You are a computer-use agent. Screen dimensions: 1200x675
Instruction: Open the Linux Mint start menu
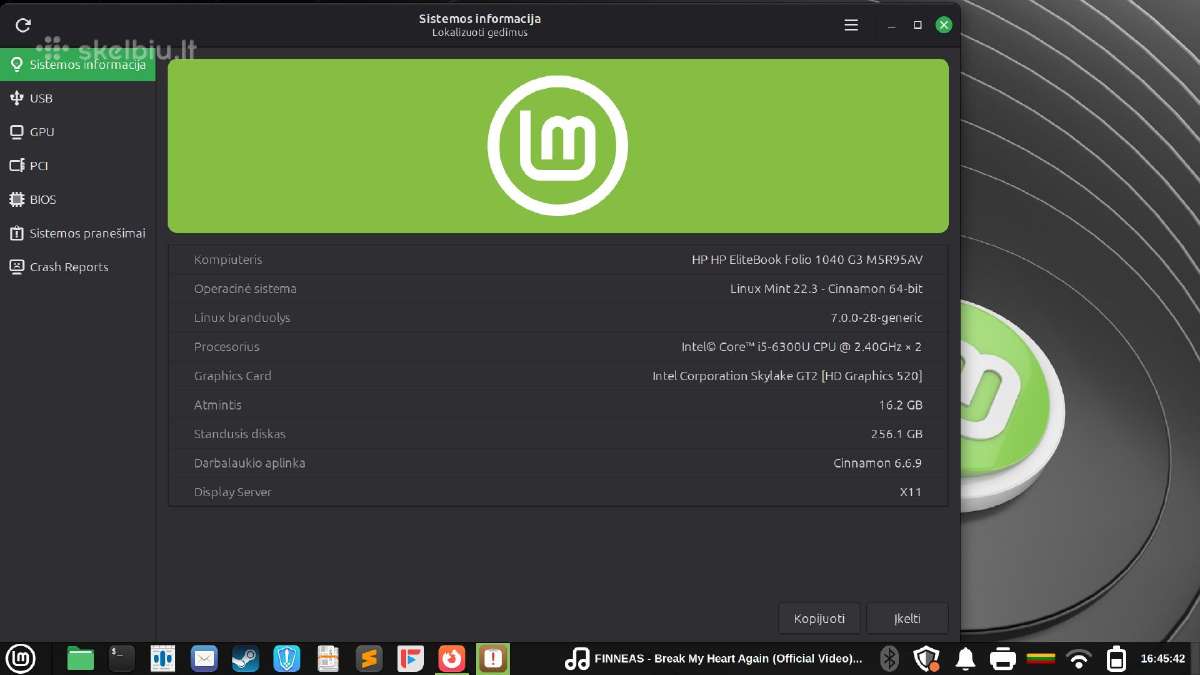pyautogui.click(x=20, y=658)
